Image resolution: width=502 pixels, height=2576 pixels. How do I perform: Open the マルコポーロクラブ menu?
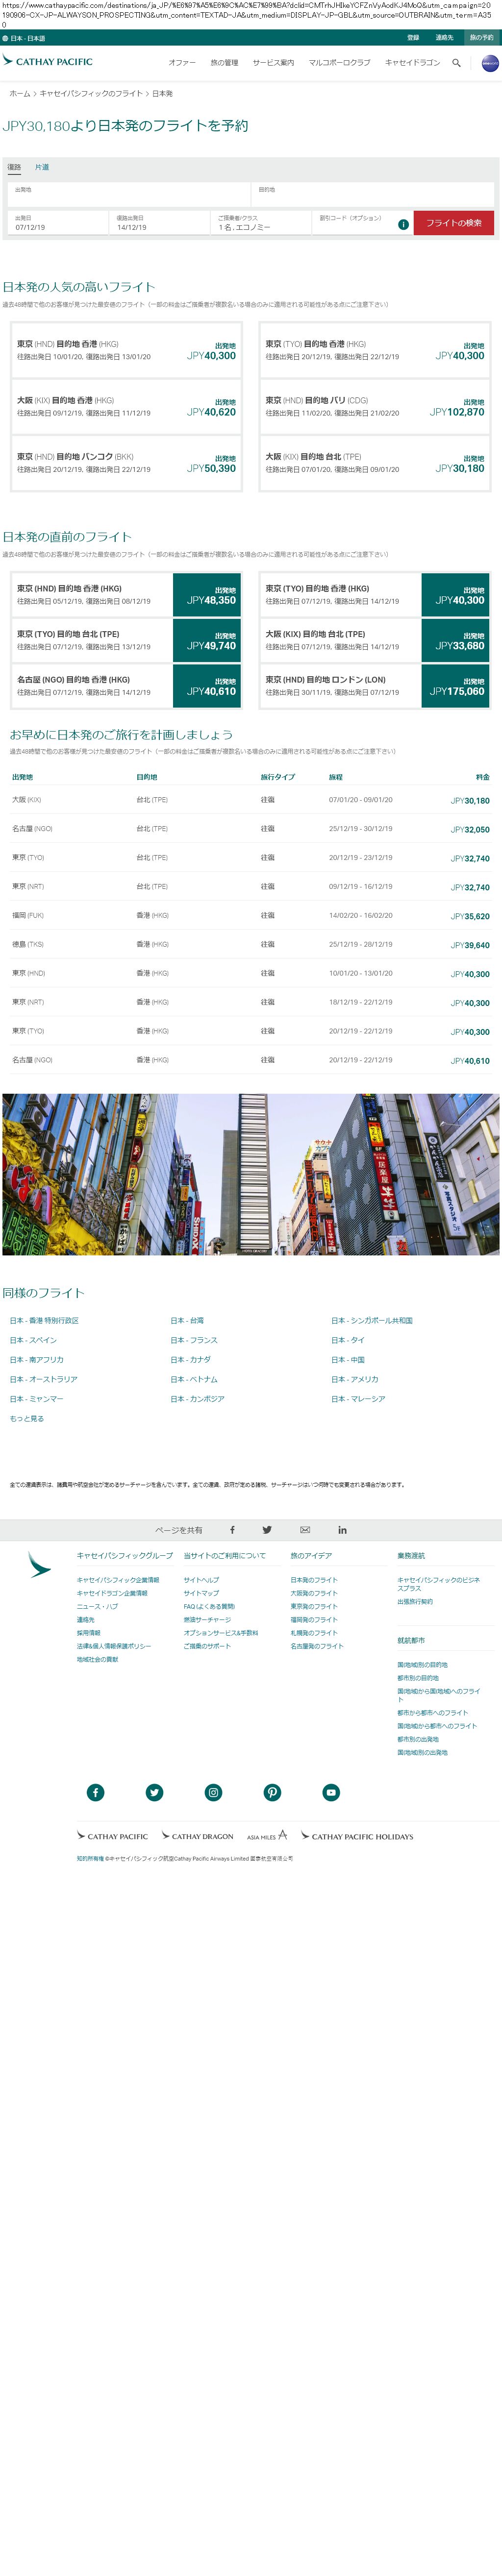point(339,63)
